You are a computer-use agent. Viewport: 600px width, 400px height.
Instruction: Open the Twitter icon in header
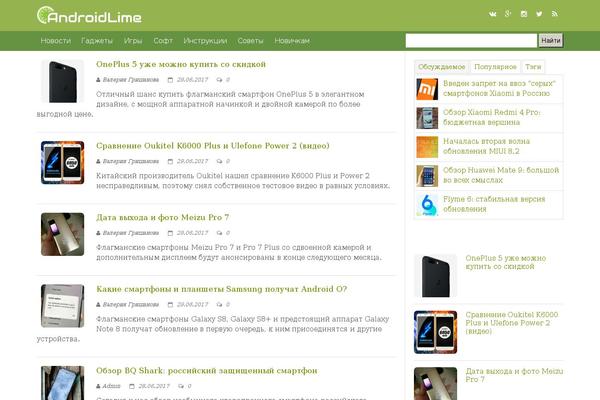[539, 14]
